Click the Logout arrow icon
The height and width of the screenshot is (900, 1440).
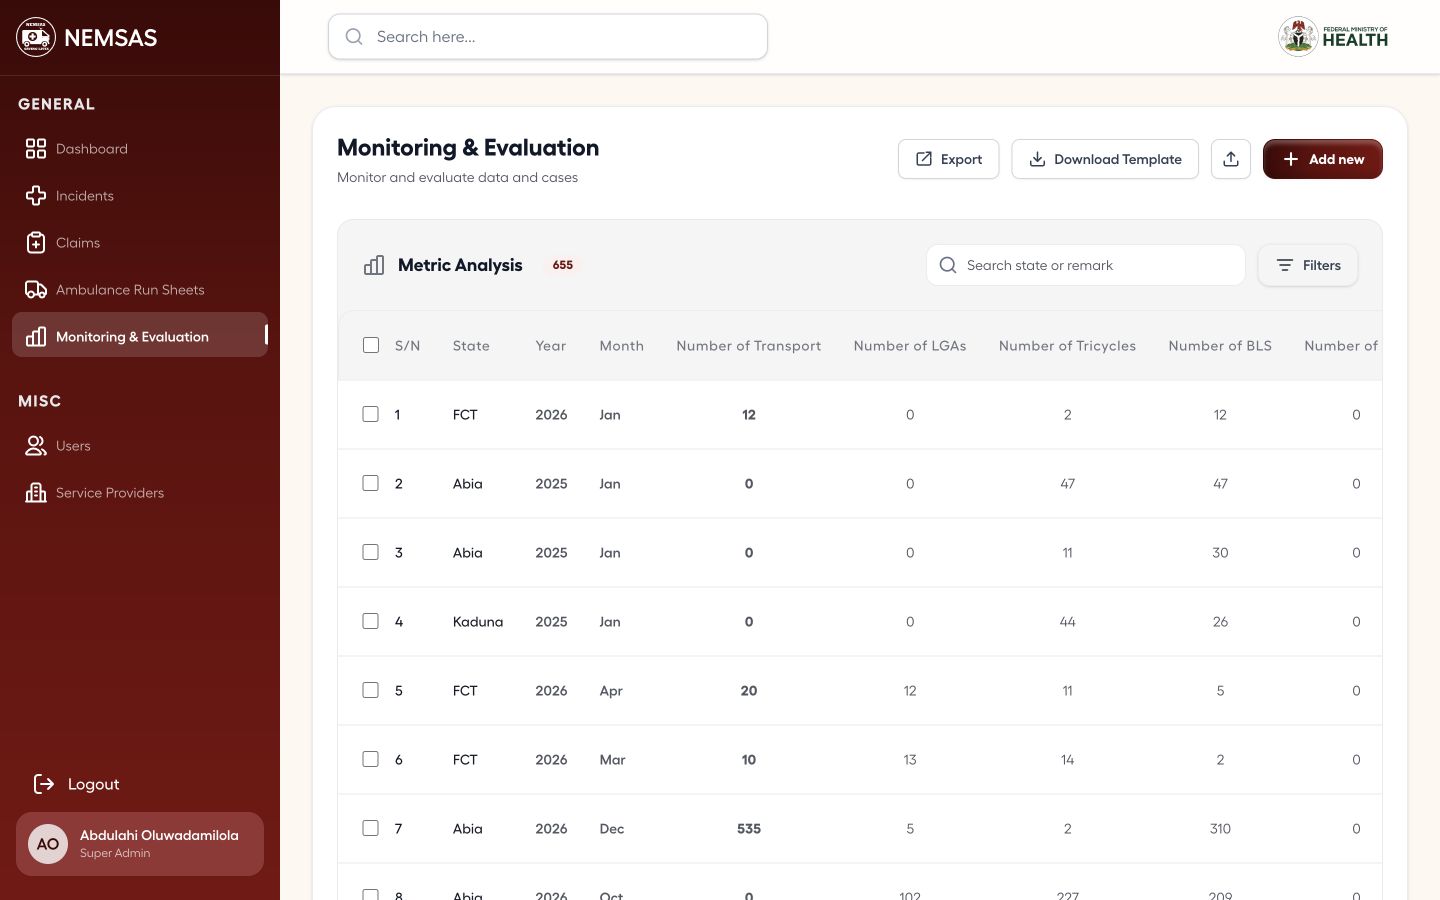[x=44, y=784]
